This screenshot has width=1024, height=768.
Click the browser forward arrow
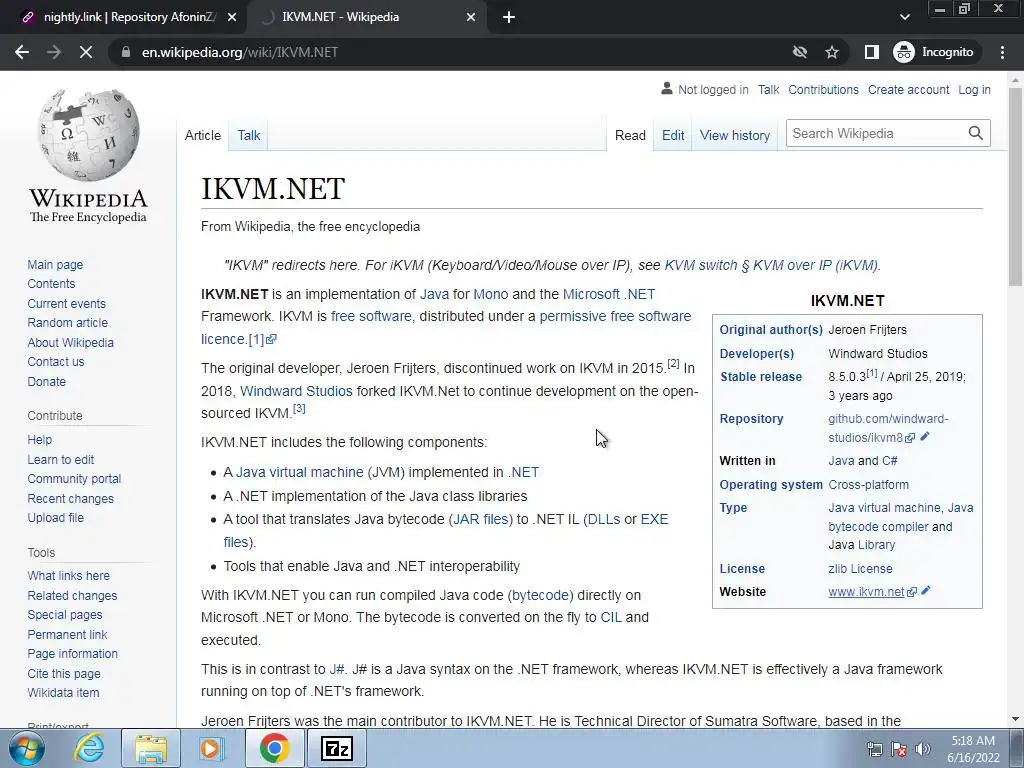[54, 52]
